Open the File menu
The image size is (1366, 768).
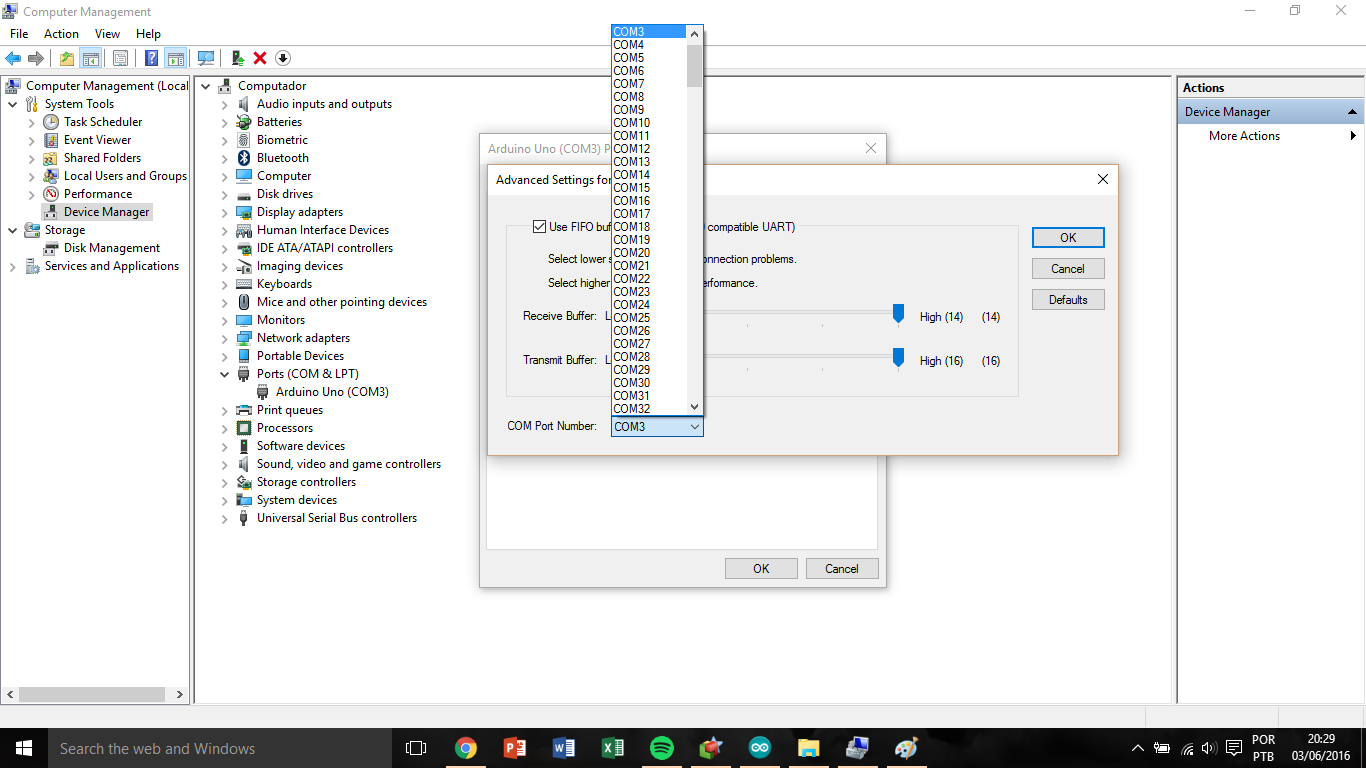click(x=19, y=34)
